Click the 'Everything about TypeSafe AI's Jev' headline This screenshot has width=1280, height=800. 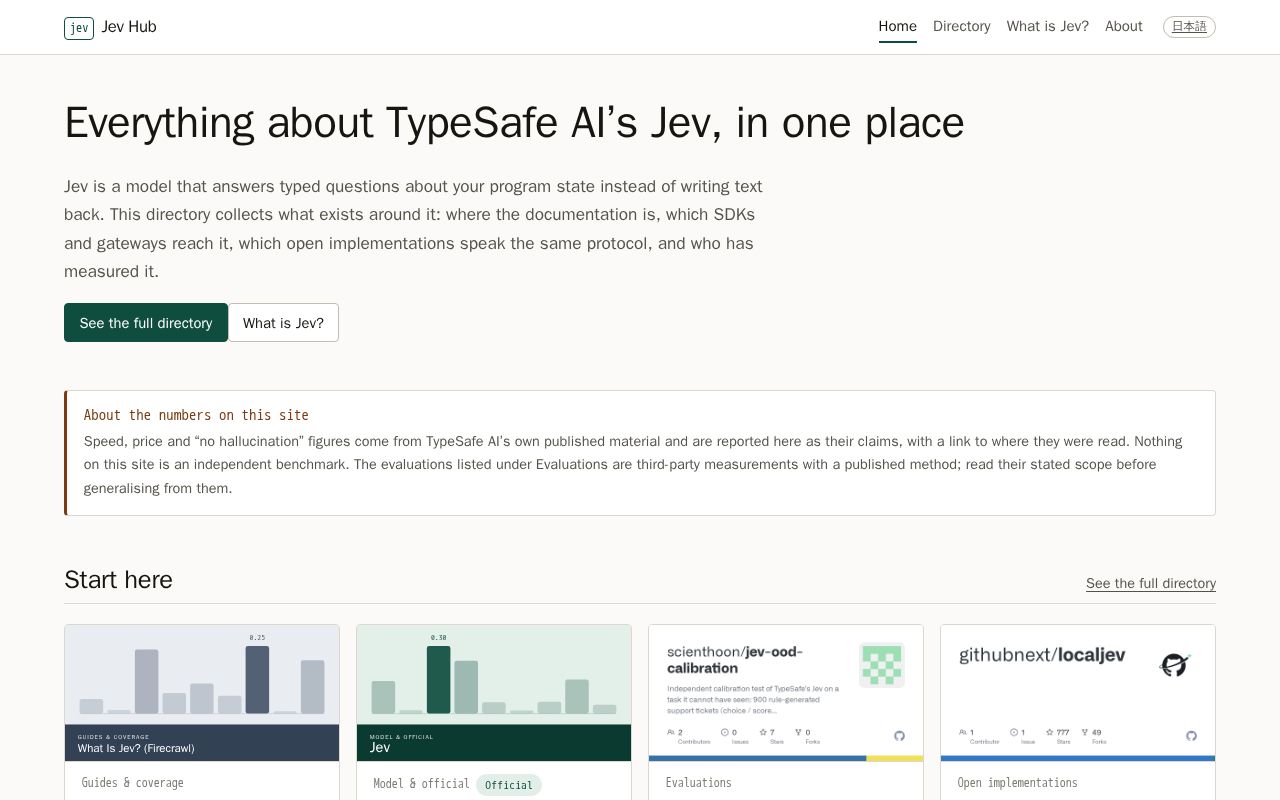click(514, 123)
